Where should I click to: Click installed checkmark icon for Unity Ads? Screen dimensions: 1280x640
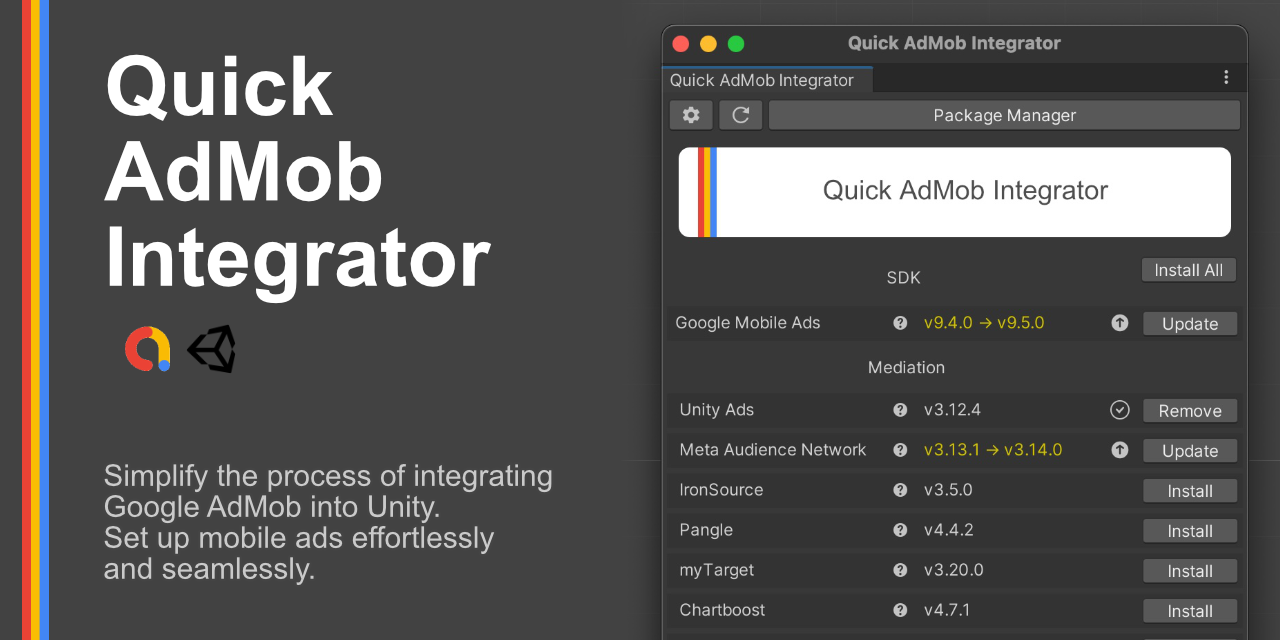pos(1120,410)
